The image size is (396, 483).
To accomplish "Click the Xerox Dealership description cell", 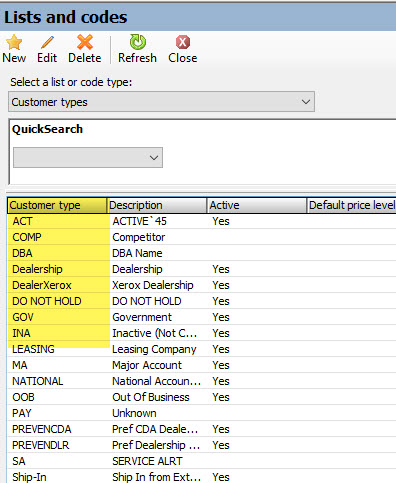I will coord(158,285).
